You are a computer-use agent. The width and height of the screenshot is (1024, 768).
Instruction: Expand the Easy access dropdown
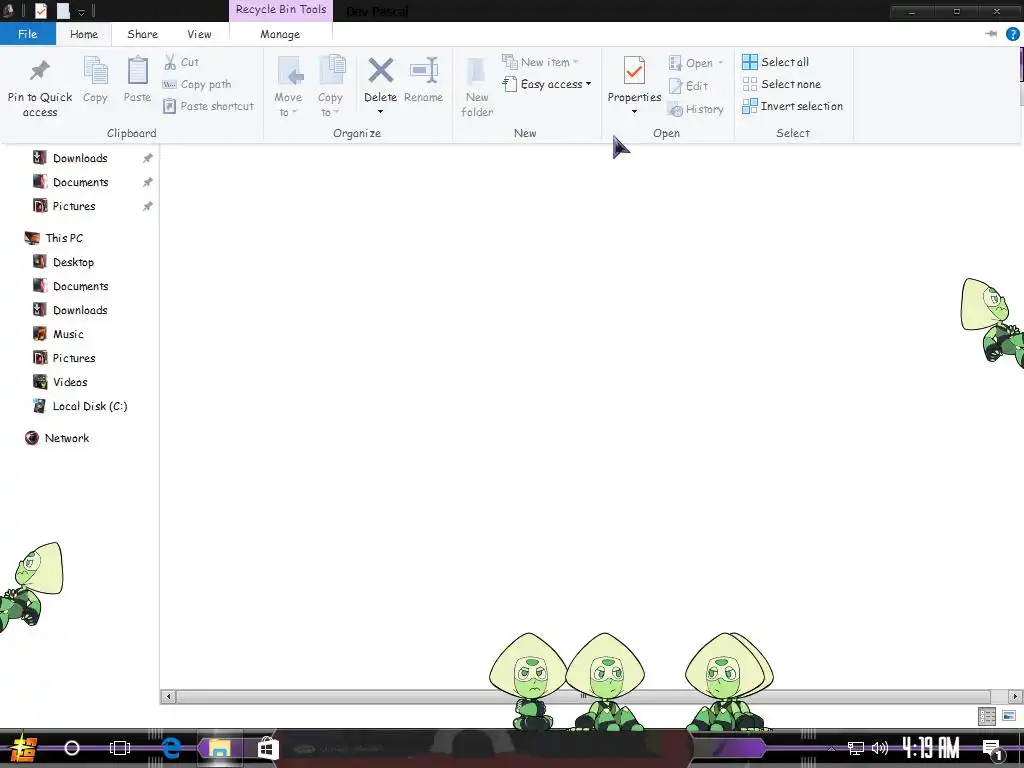(588, 84)
